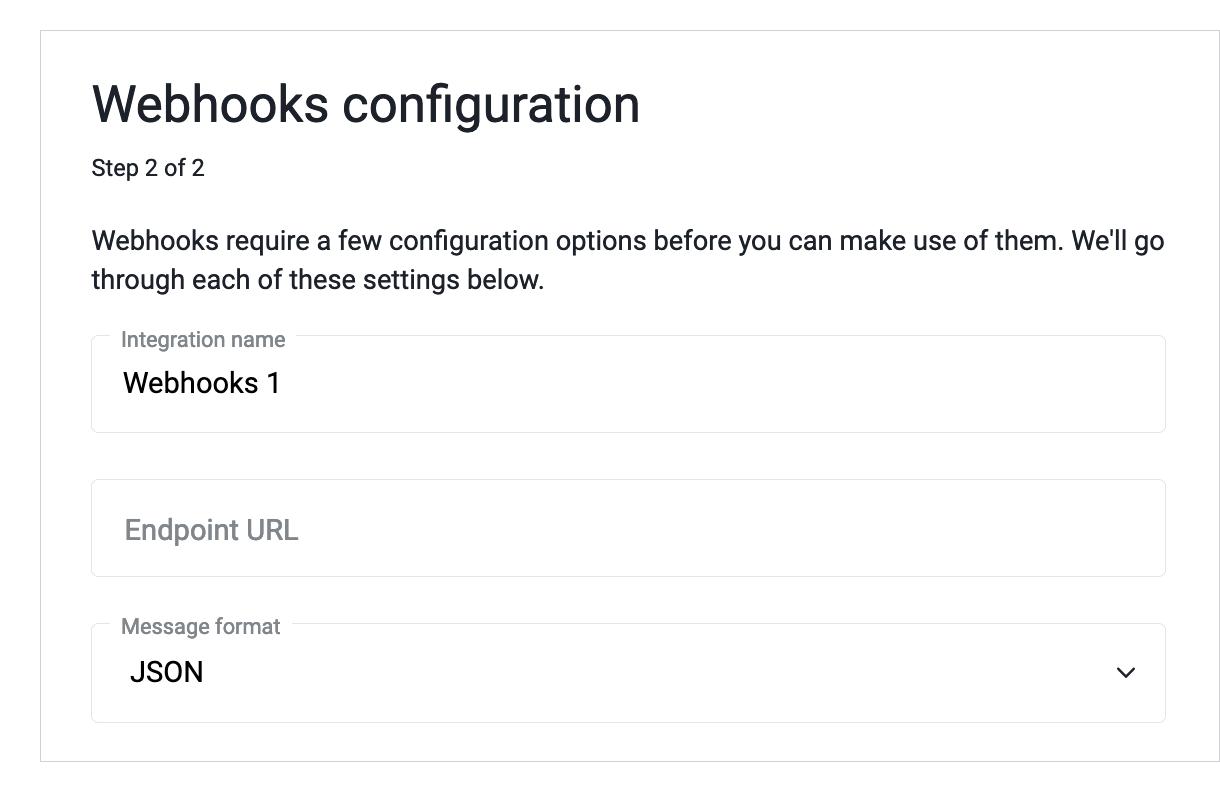Click the webhooks description paragraph text

pos(627,242)
